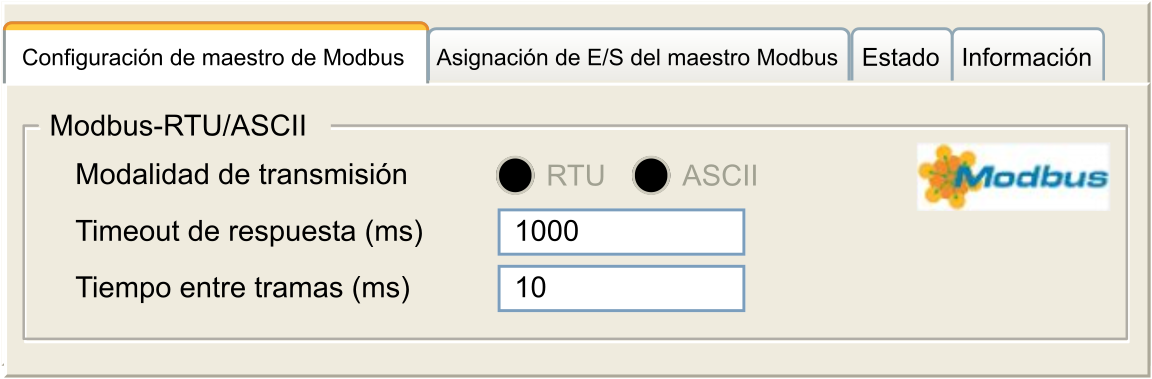Click the empty tab strip beside Información
The height and width of the screenshot is (379, 1152).
[1126, 57]
